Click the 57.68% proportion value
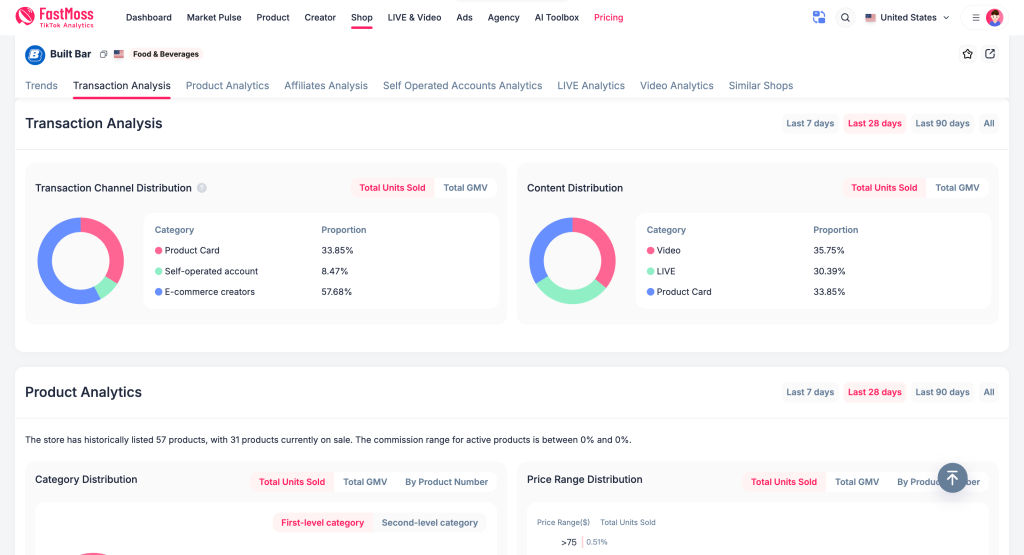Image resolution: width=1024 pixels, height=555 pixels. [x=336, y=292]
